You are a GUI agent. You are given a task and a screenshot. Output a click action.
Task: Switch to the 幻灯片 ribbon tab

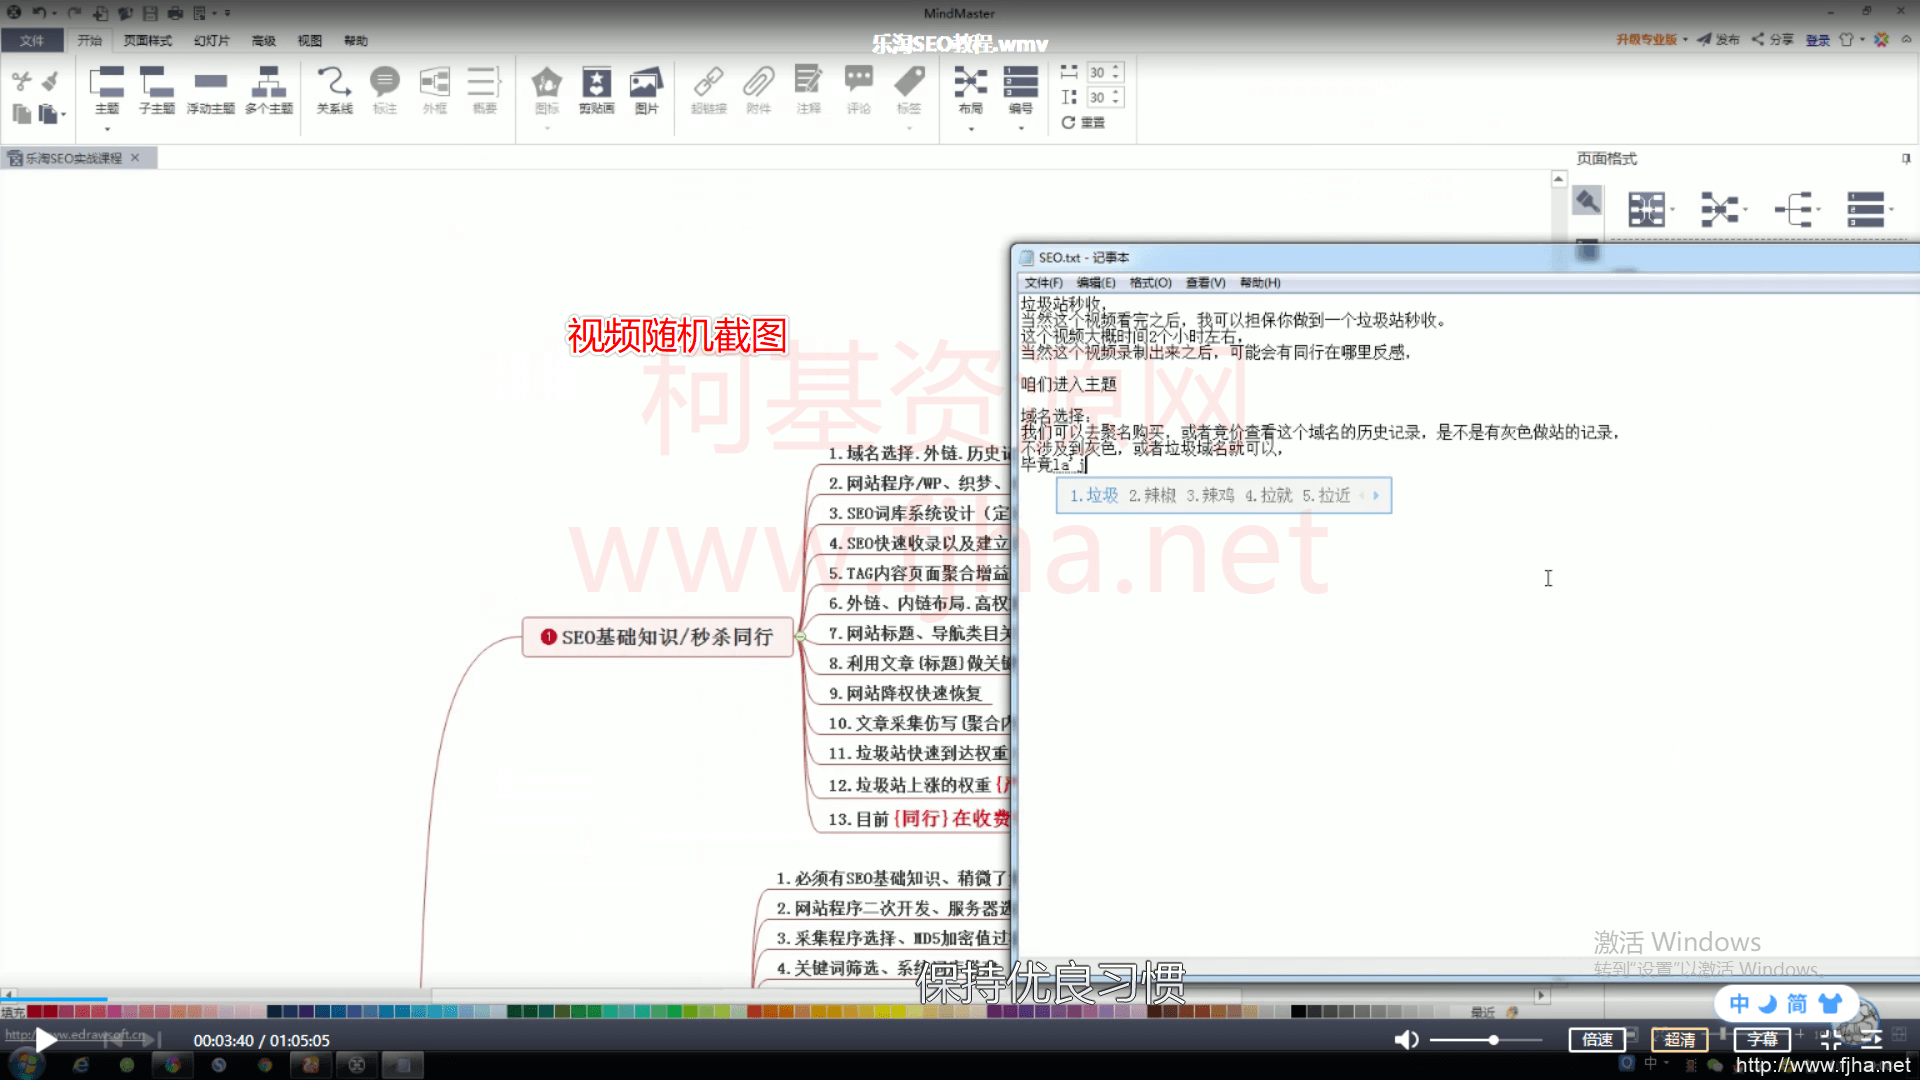[x=211, y=40]
